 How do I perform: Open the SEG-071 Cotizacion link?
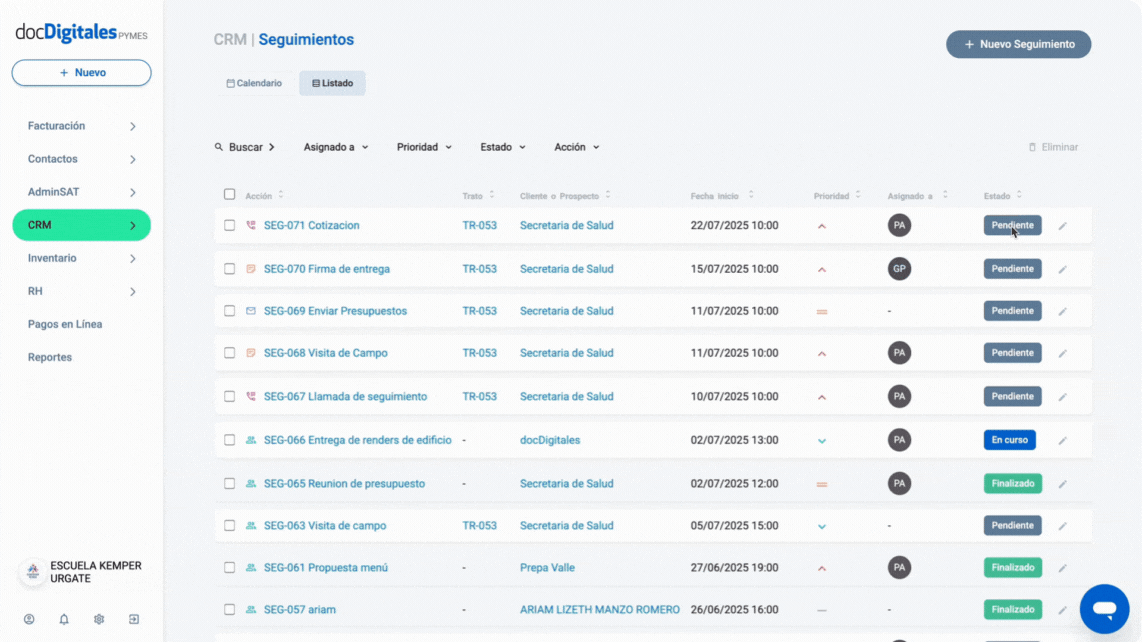[312, 225]
